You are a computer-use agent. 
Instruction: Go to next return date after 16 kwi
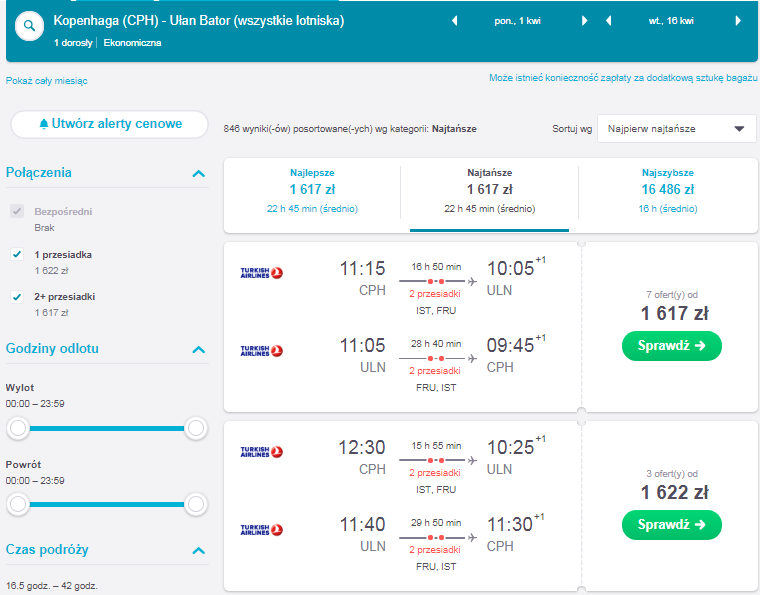(x=738, y=21)
